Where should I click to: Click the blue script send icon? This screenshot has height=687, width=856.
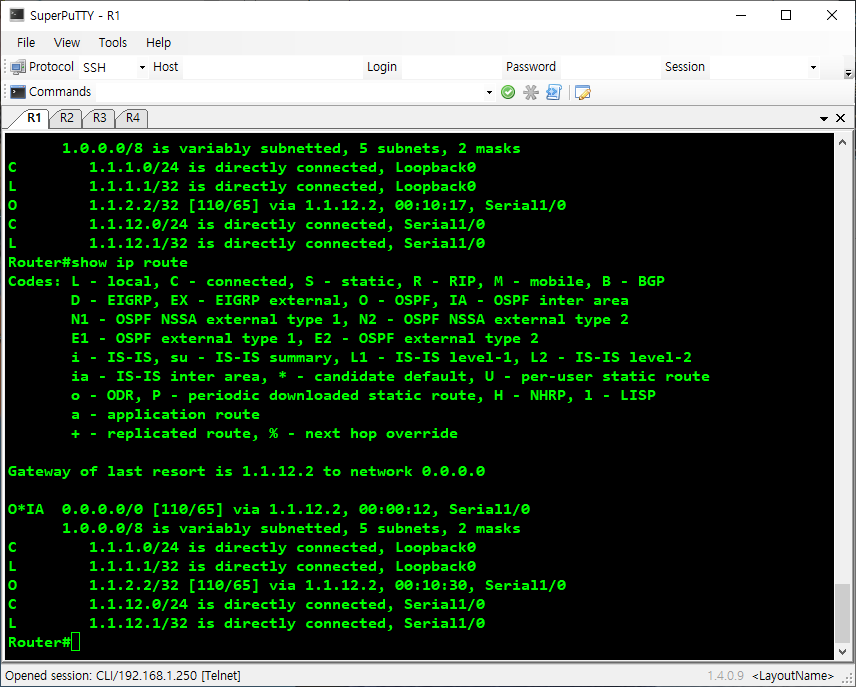[554, 92]
